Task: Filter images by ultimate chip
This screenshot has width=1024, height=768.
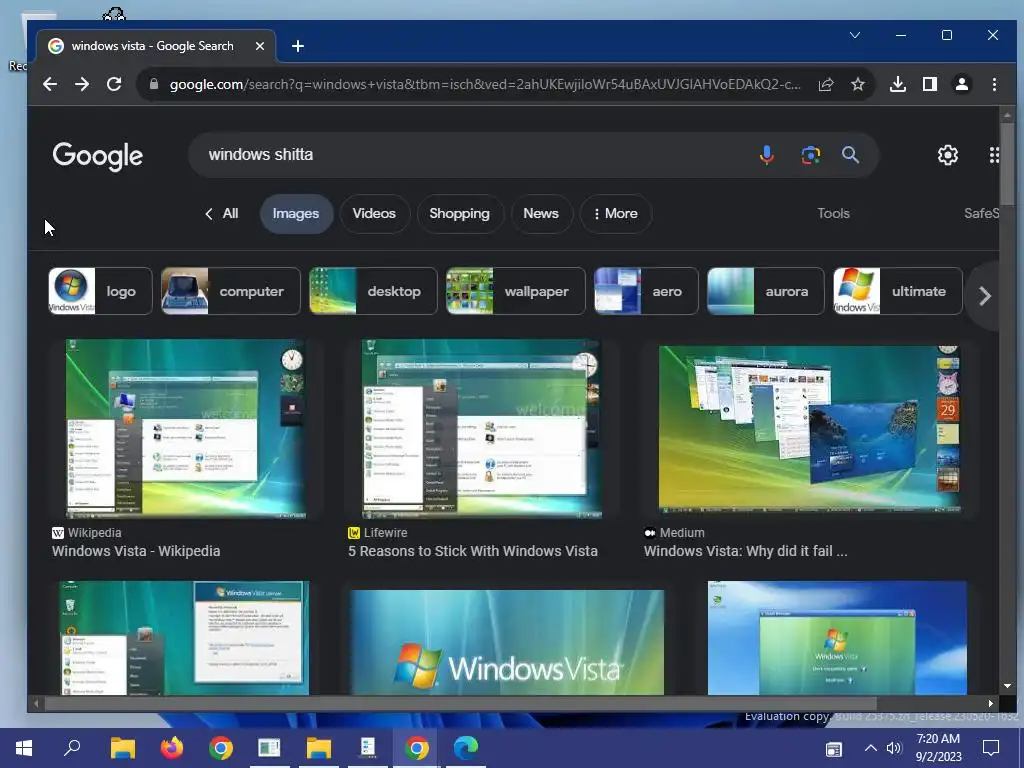Action: 897,291
